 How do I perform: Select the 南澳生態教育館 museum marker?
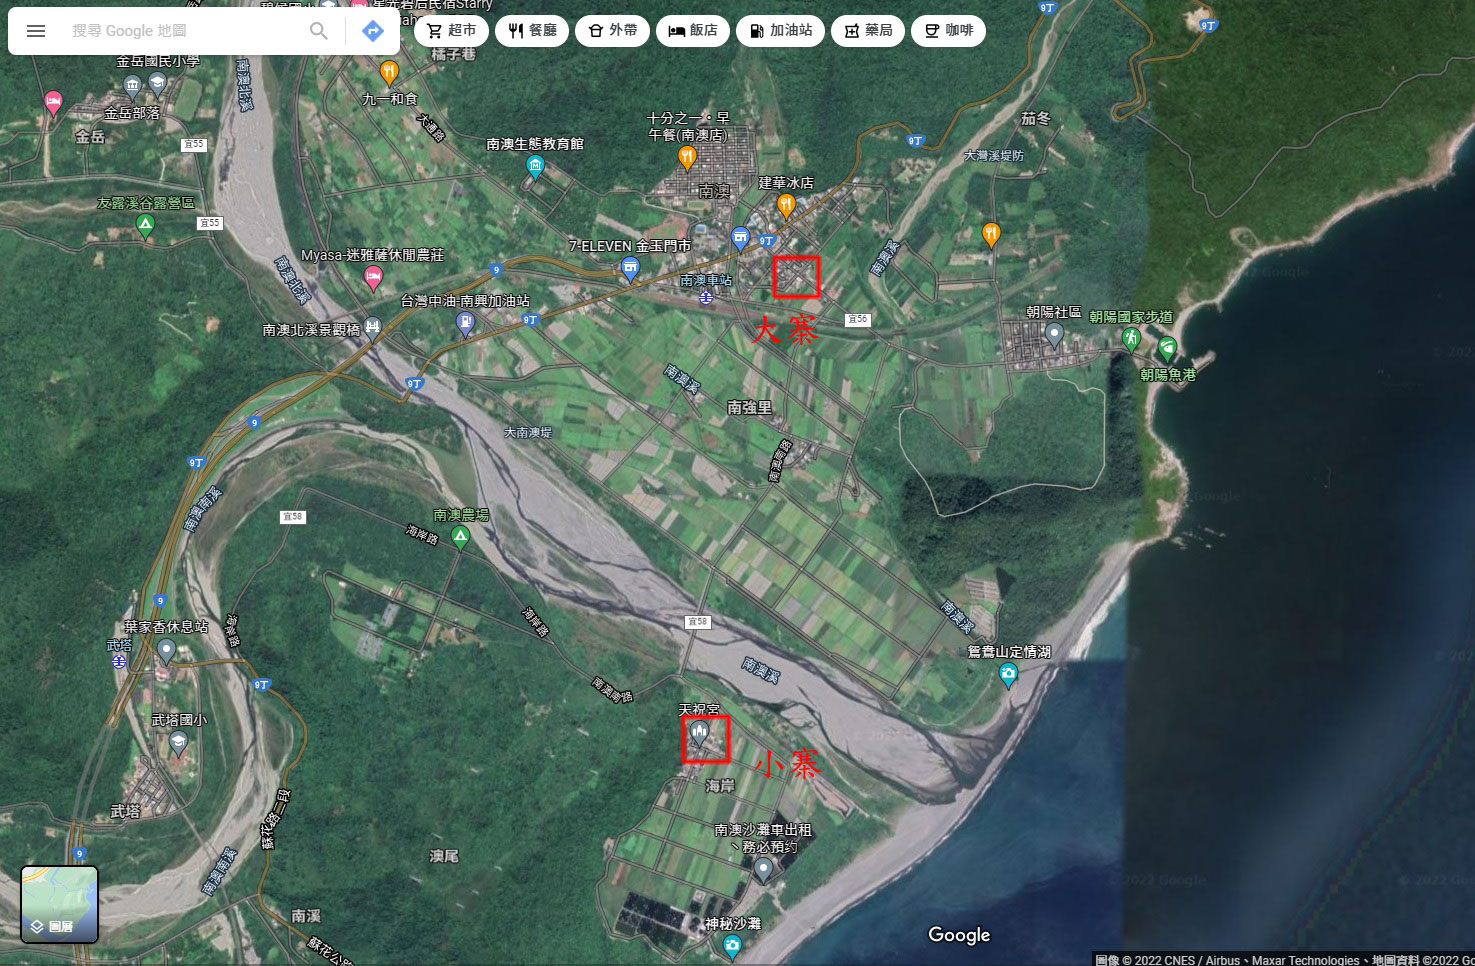535,166
